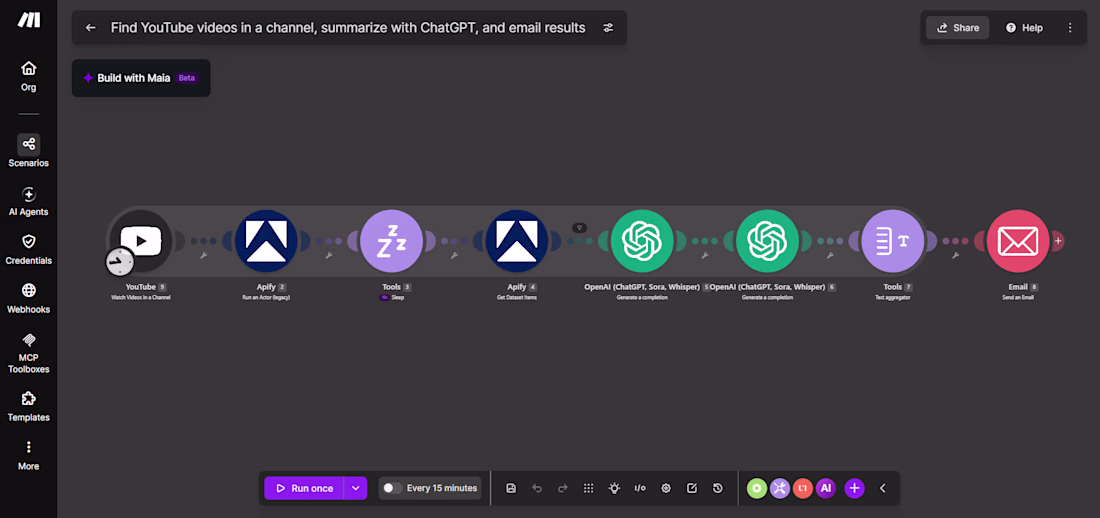Screen dimensions: 1100x518
Task: Click the 'Get Dataset Items' label
Action: (x=517, y=298)
